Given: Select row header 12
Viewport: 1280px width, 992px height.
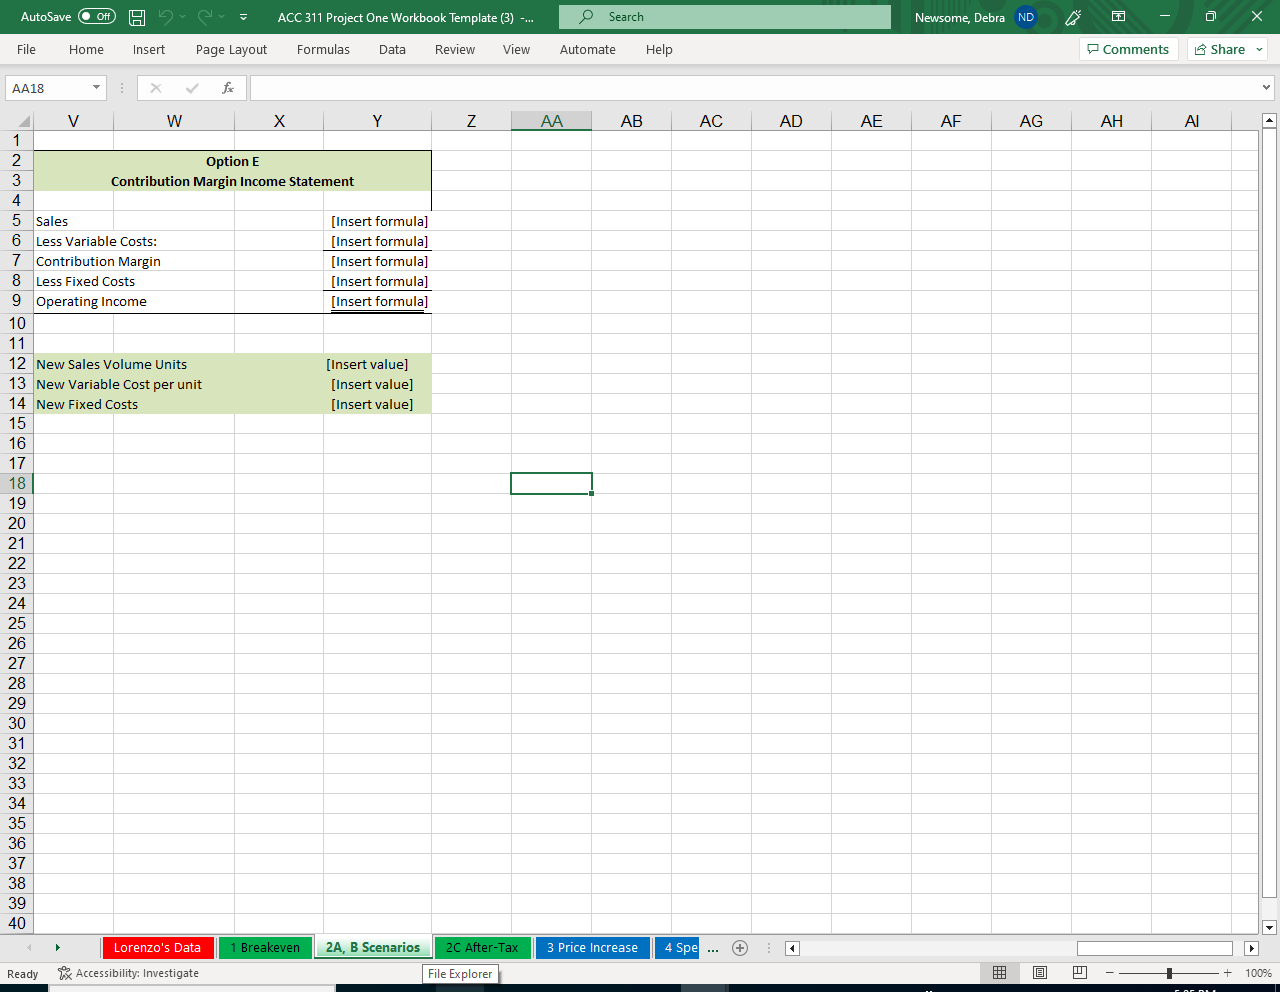Looking at the screenshot, I should tap(17, 363).
